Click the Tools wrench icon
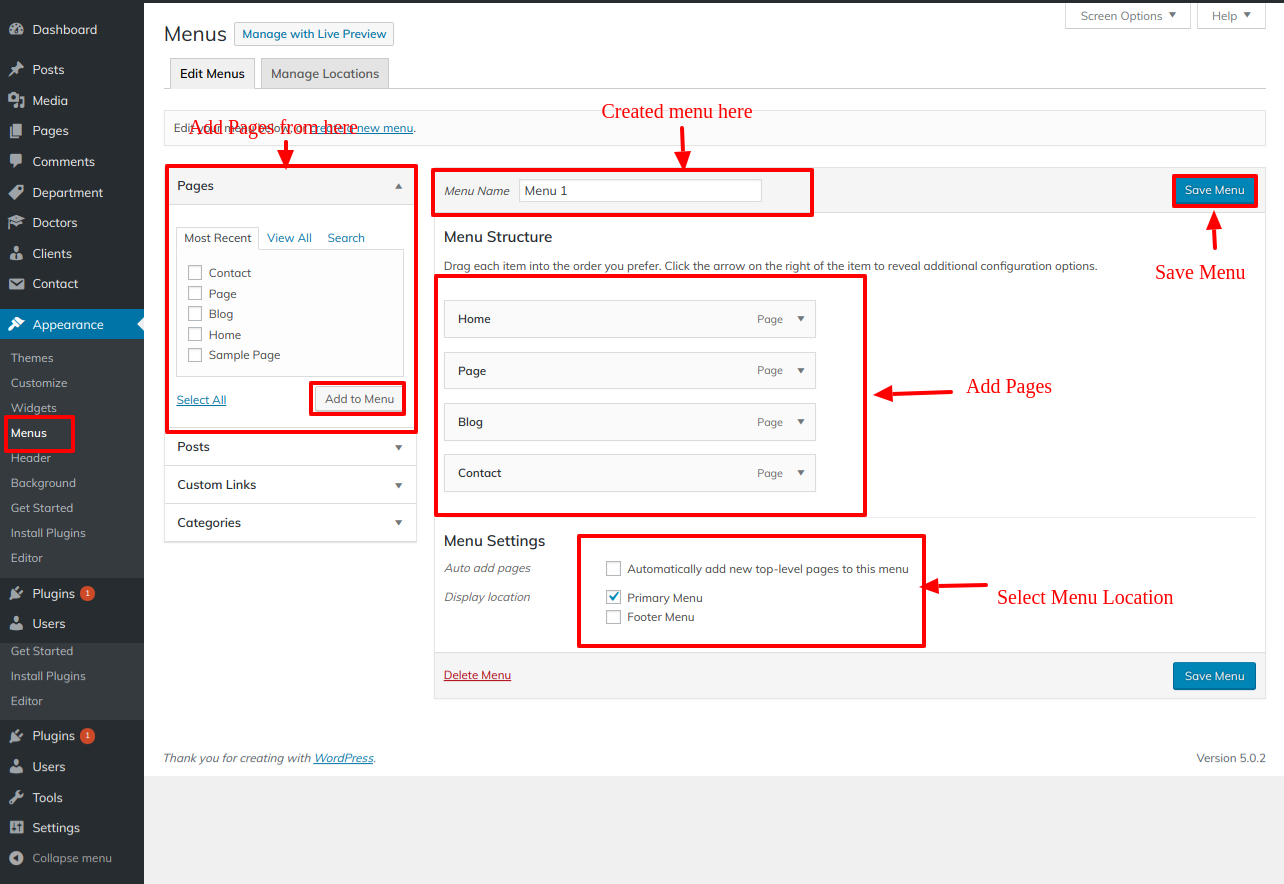The height and width of the screenshot is (884, 1284). coord(16,798)
